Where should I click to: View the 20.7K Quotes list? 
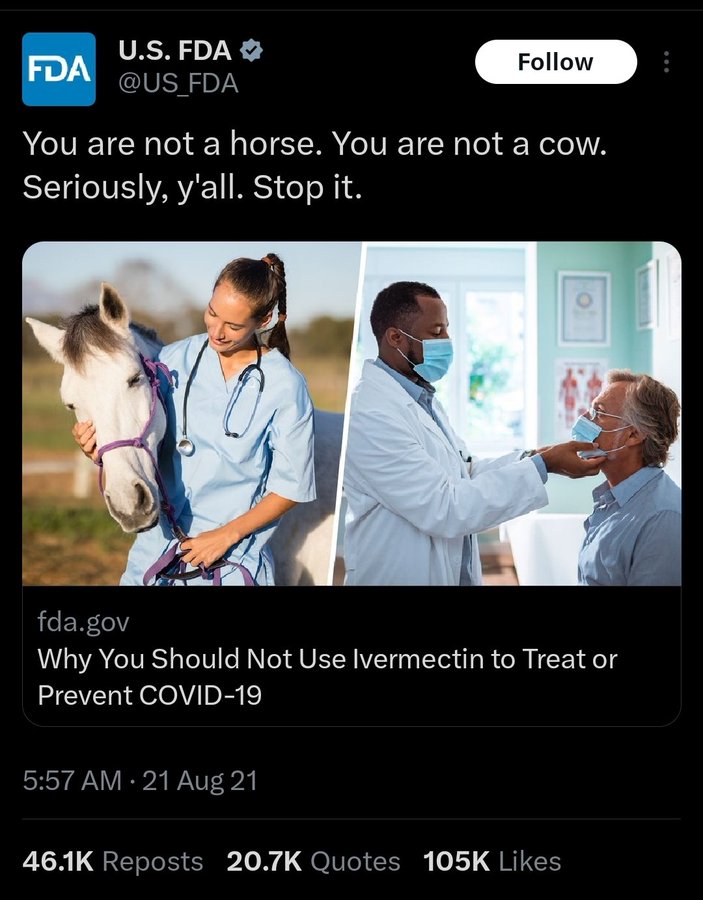[x=313, y=862]
